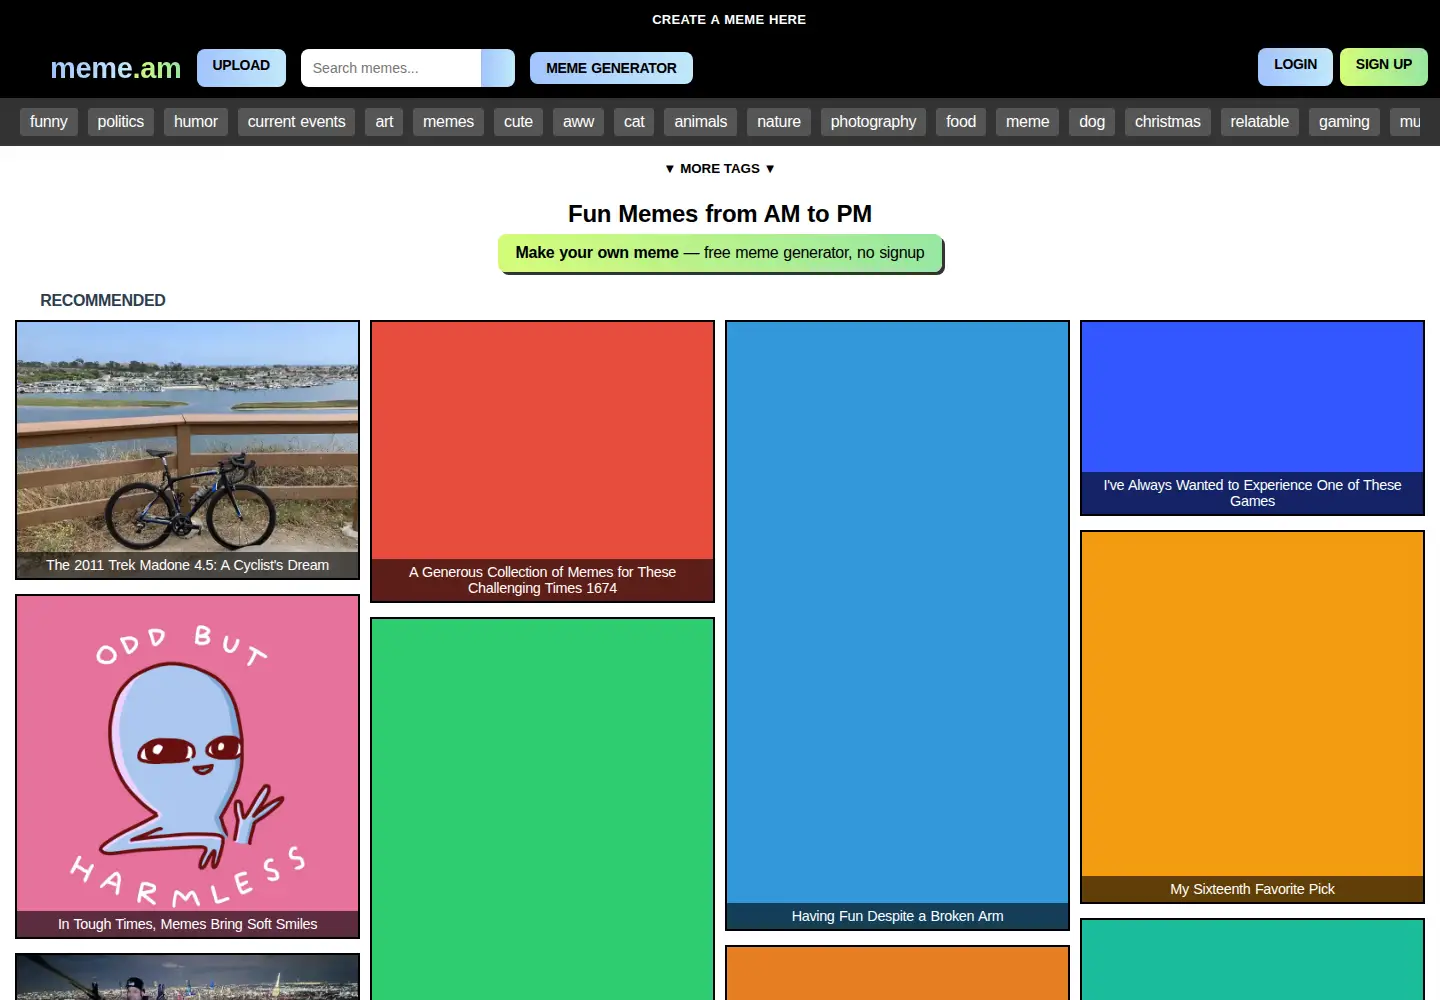1440x1000 pixels.
Task: Select the dog tag
Action: click(1092, 122)
